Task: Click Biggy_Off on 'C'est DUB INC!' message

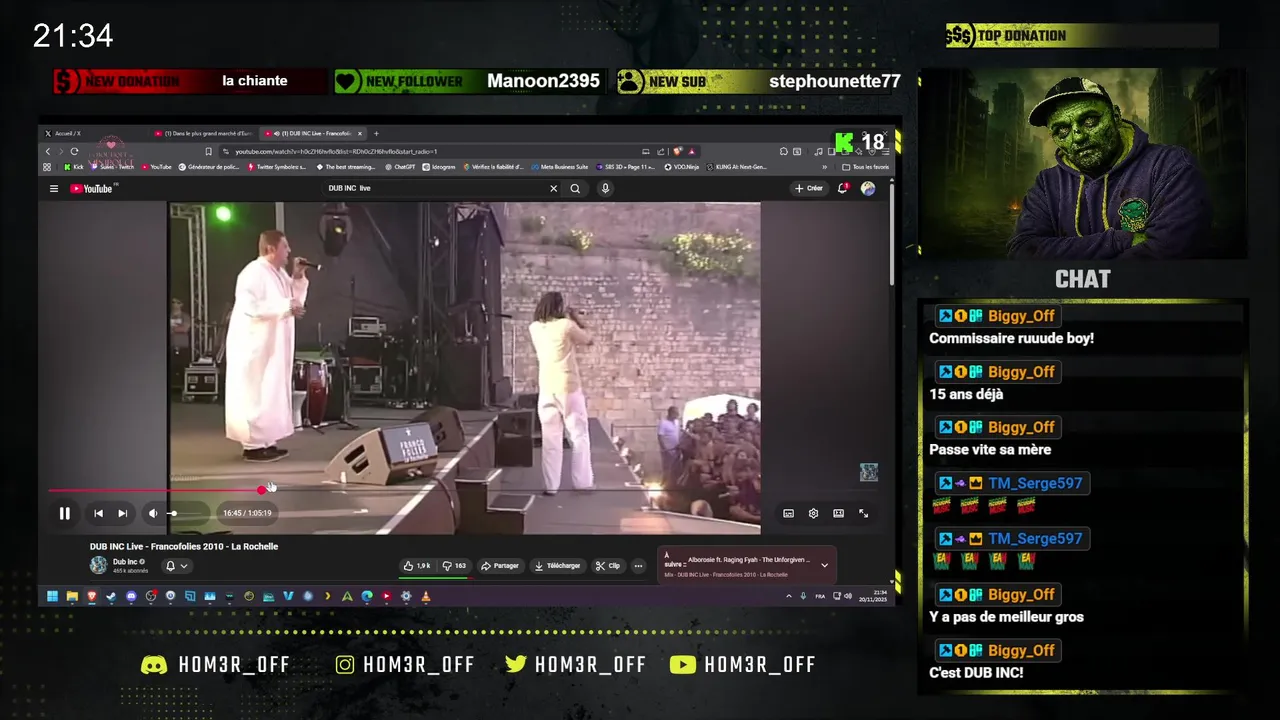Action: (x=1021, y=650)
